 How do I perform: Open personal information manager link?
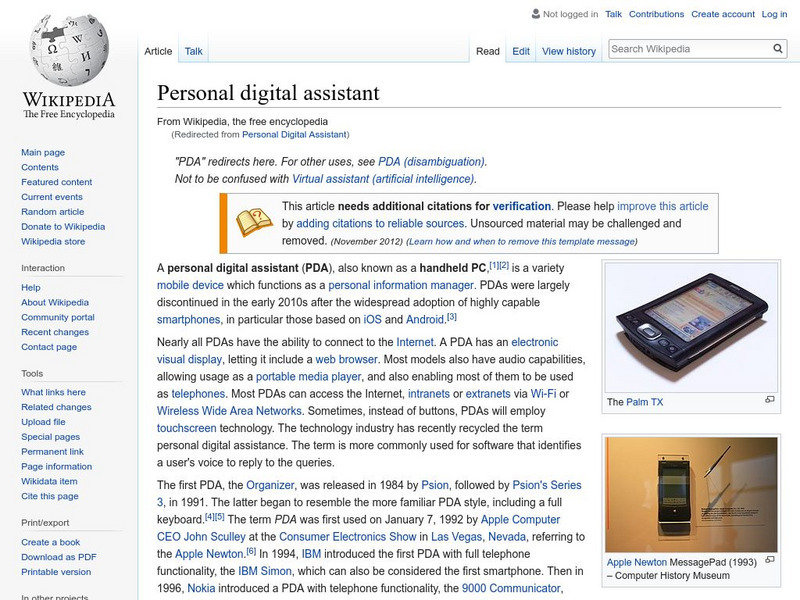tap(401, 285)
